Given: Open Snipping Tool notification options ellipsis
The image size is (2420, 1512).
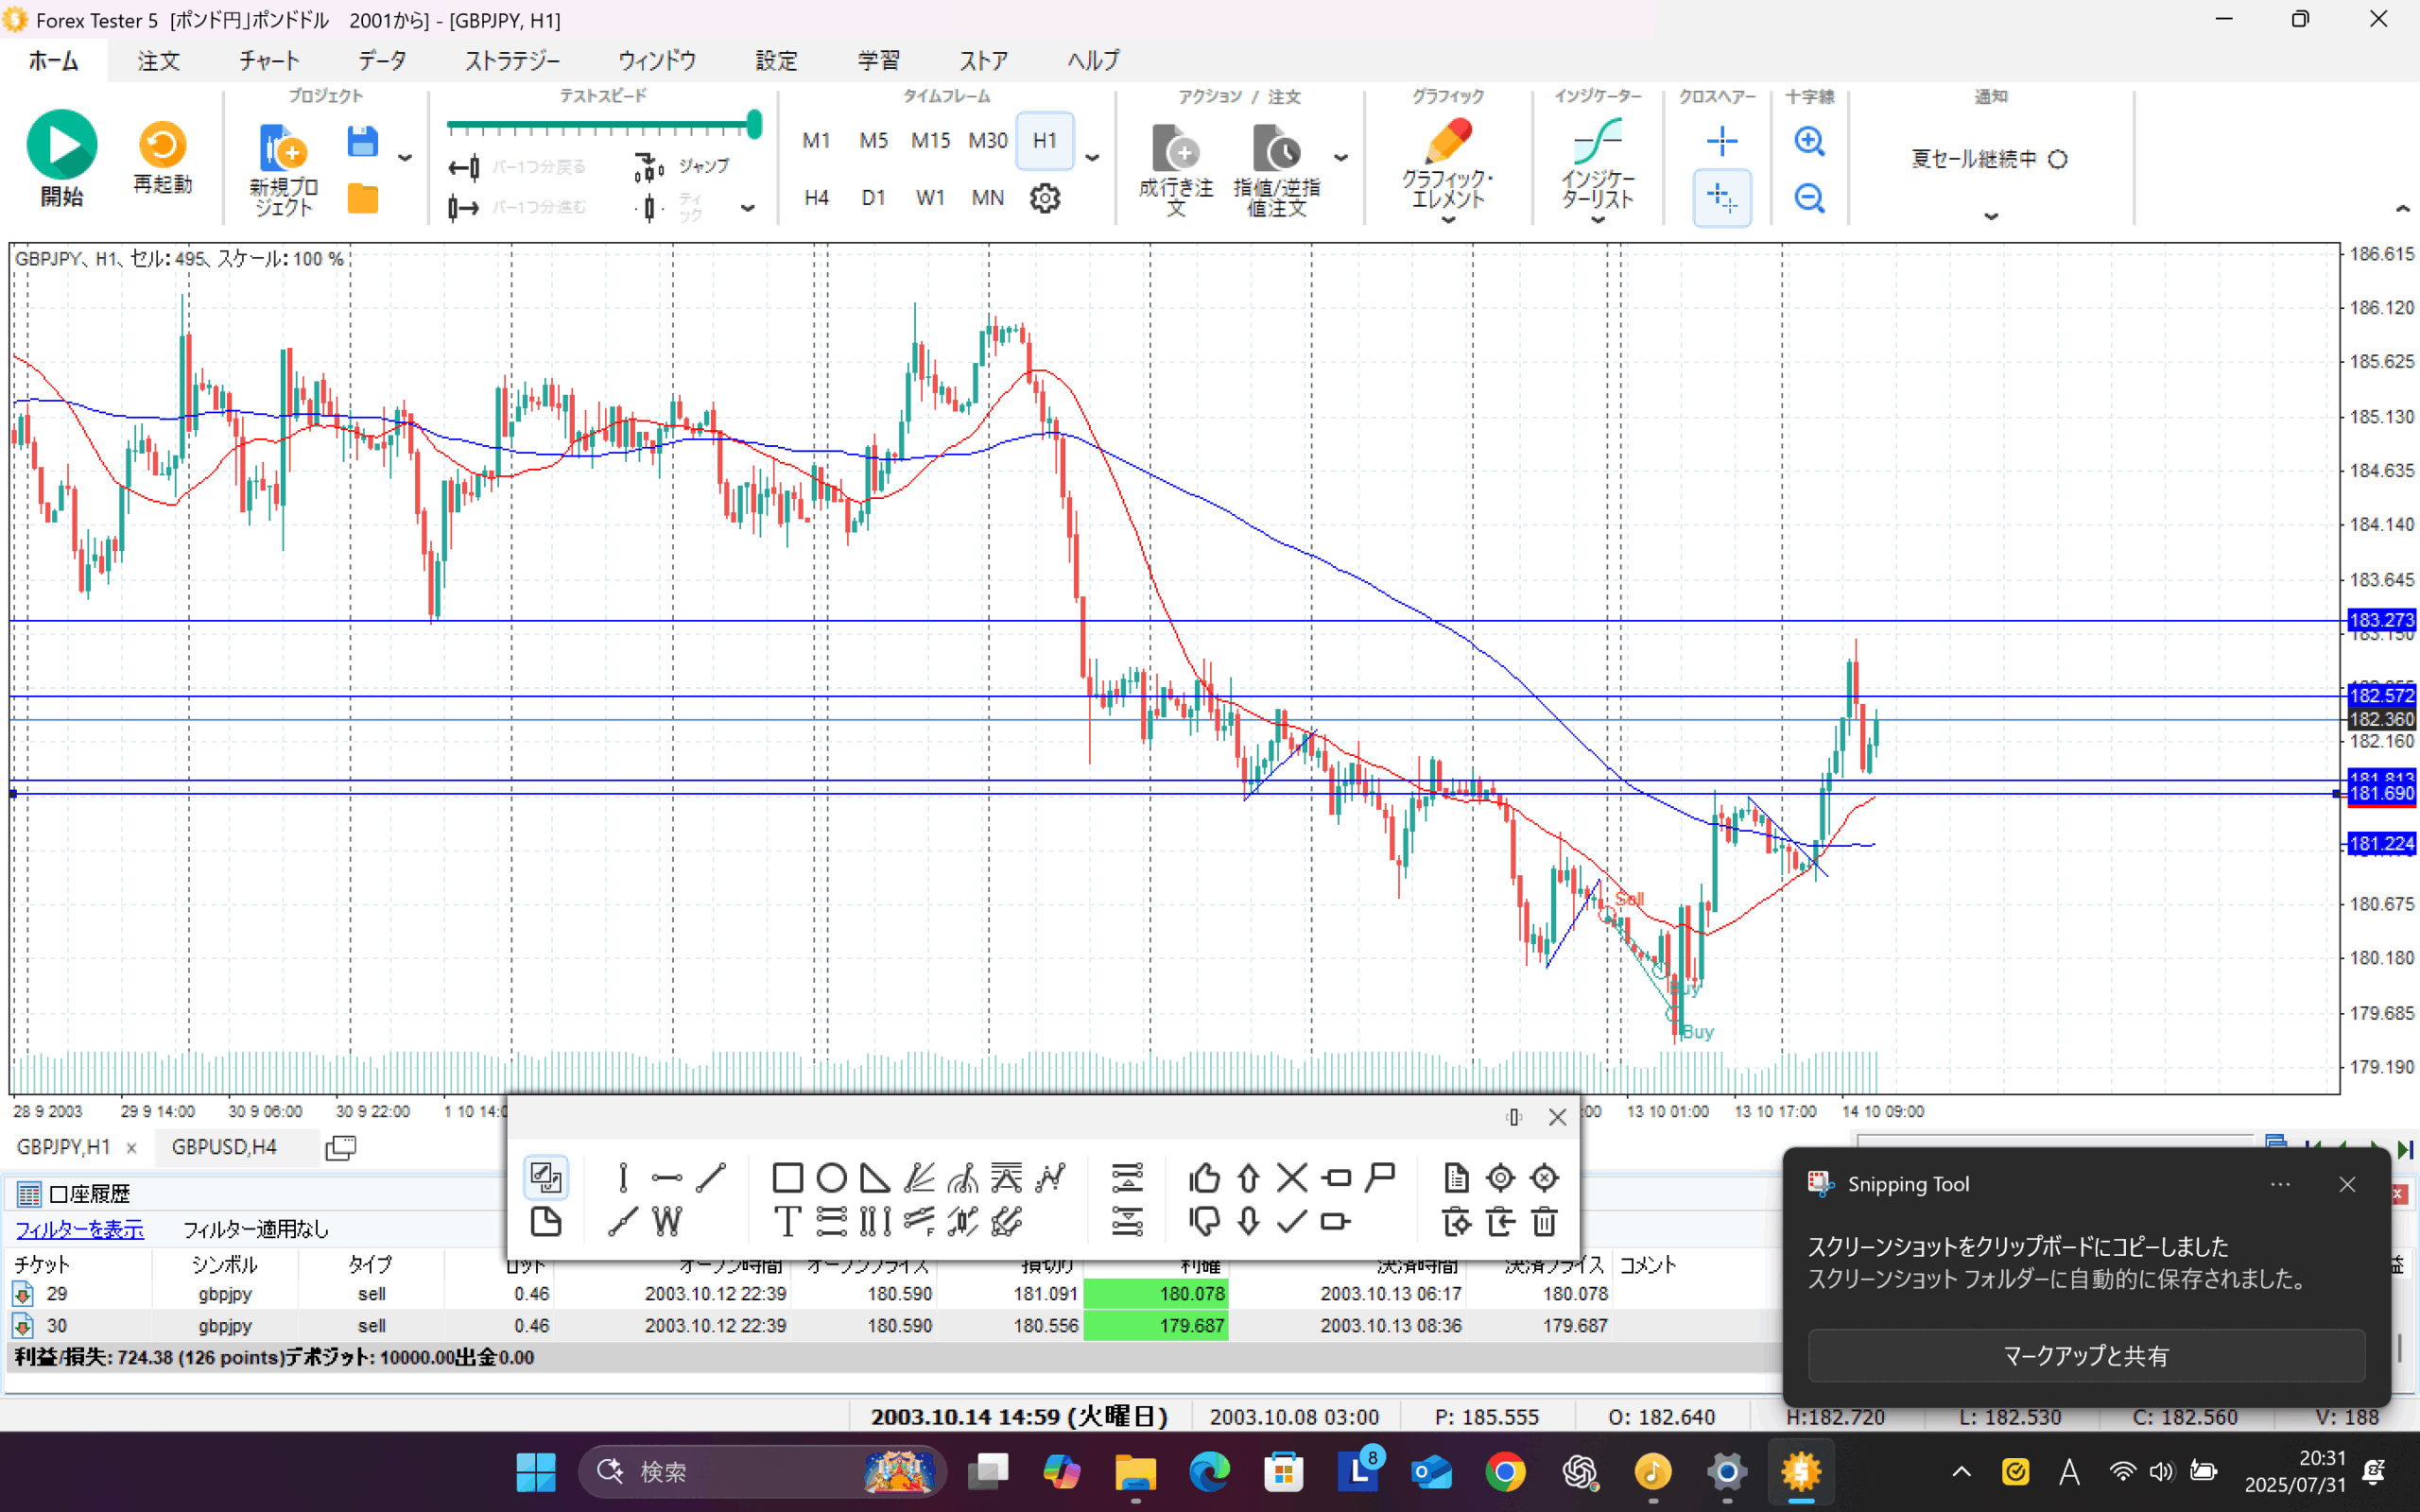Looking at the screenshot, I should tap(2280, 1184).
